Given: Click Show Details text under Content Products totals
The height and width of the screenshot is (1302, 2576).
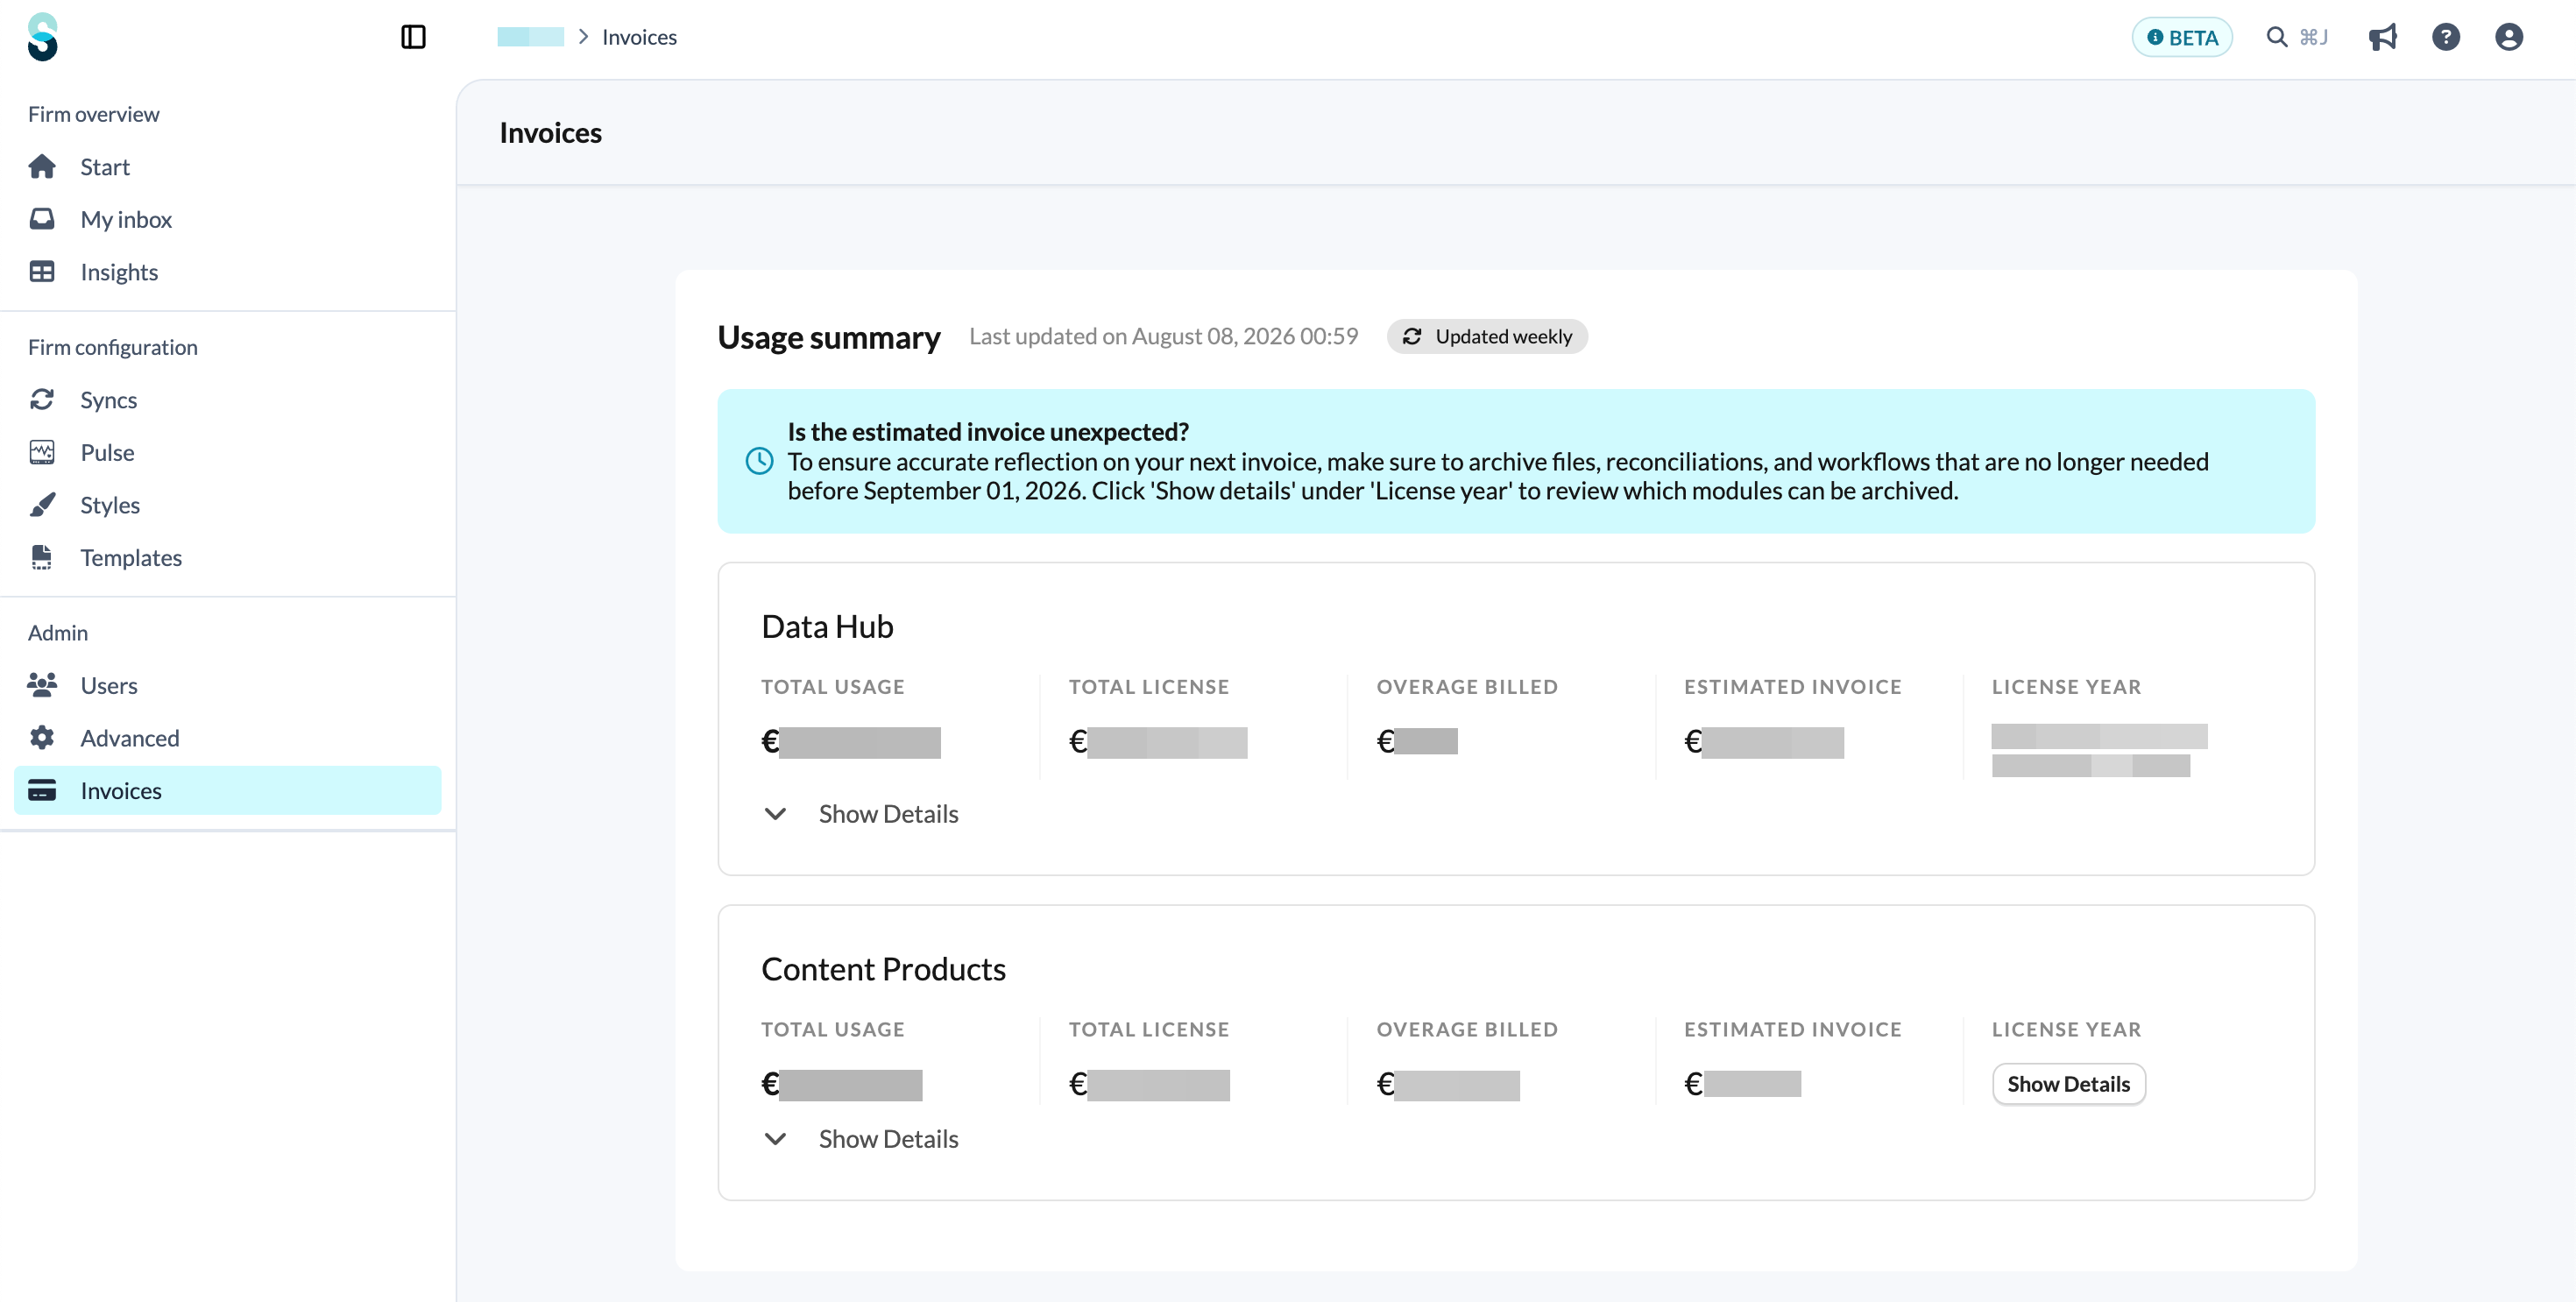Looking at the screenshot, I should coord(888,1139).
